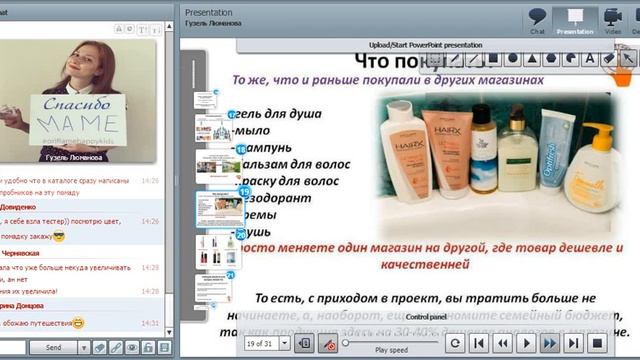Open the dropdown arrow beside Send
This screenshot has height=360, width=640.
tap(84, 348)
